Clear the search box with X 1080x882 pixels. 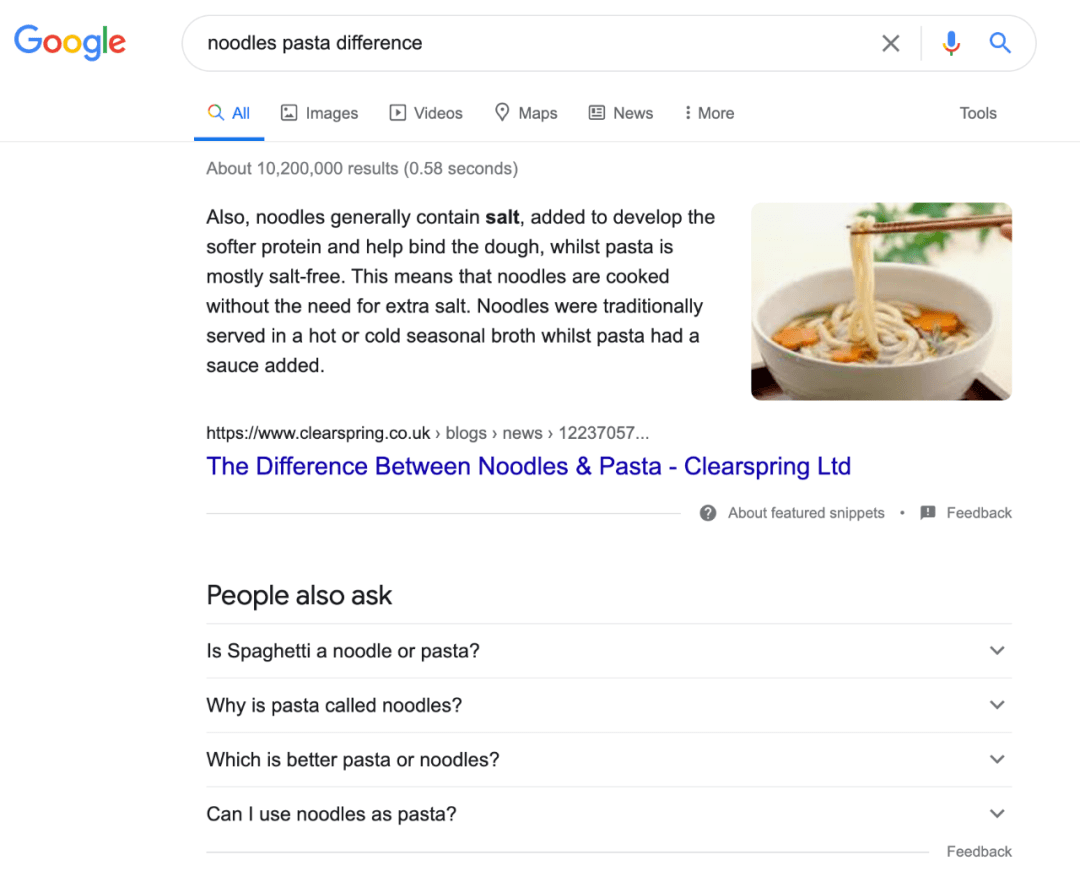tap(891, 43)
